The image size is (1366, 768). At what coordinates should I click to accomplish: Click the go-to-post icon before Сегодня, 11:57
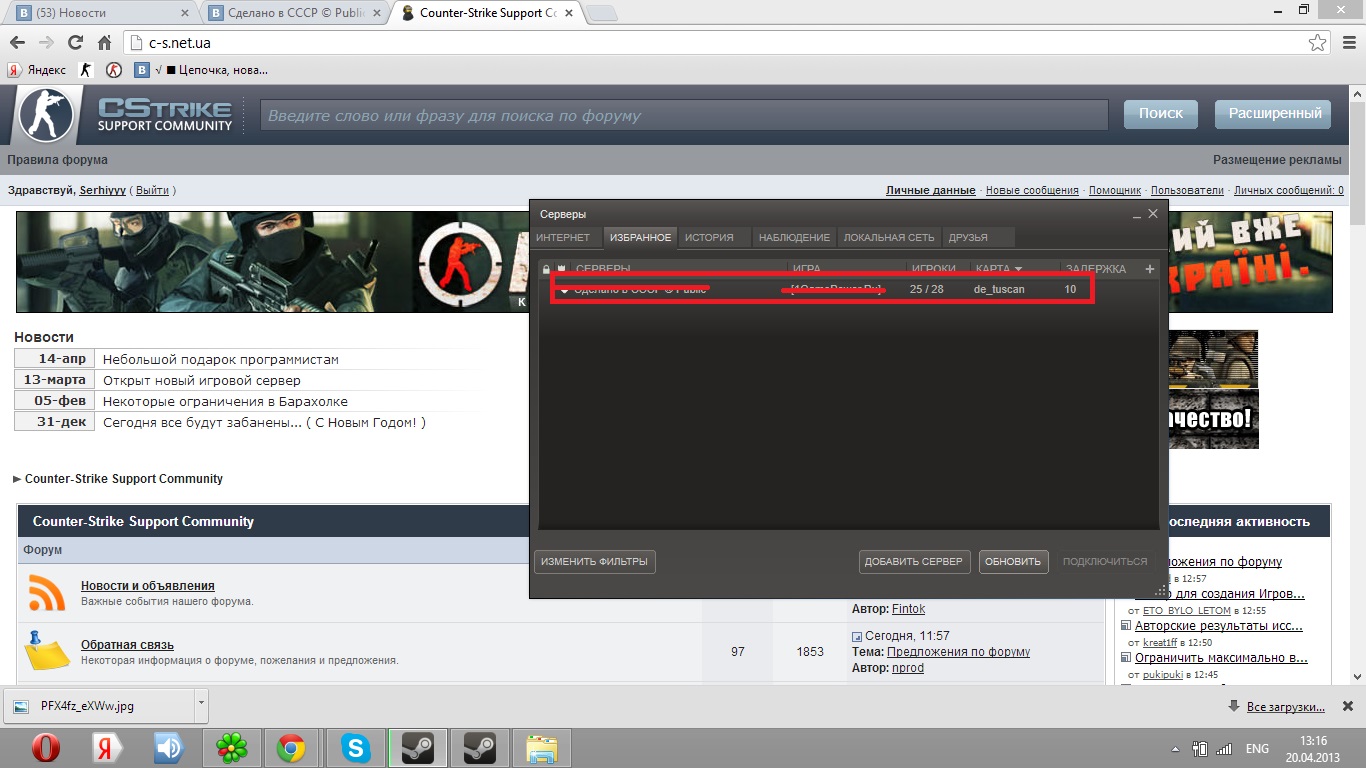pos(857,636)
